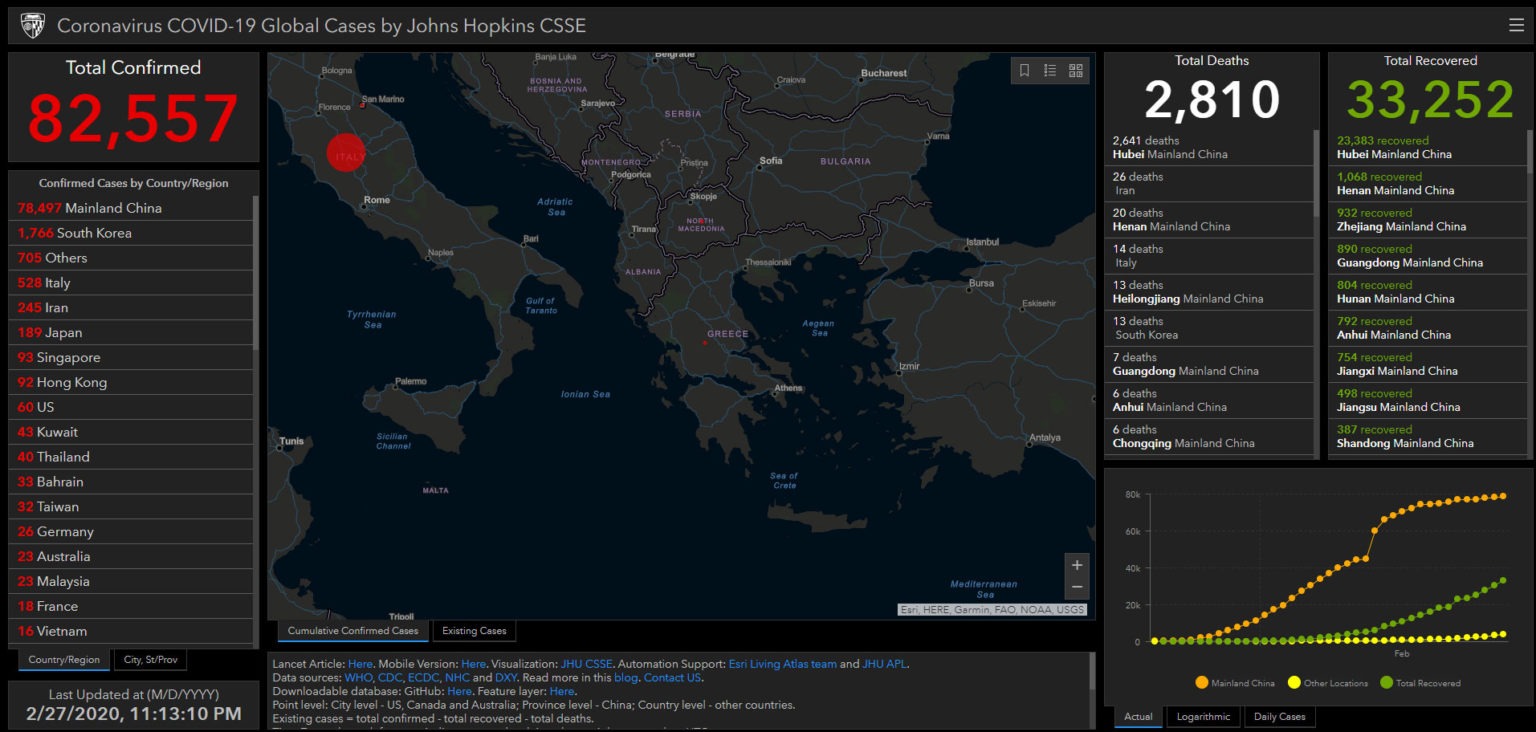Image resolution: width=1536 pixels, height=732 pixels.
Task: Open the GitHub downloadable database link
Action: point(460,691)
